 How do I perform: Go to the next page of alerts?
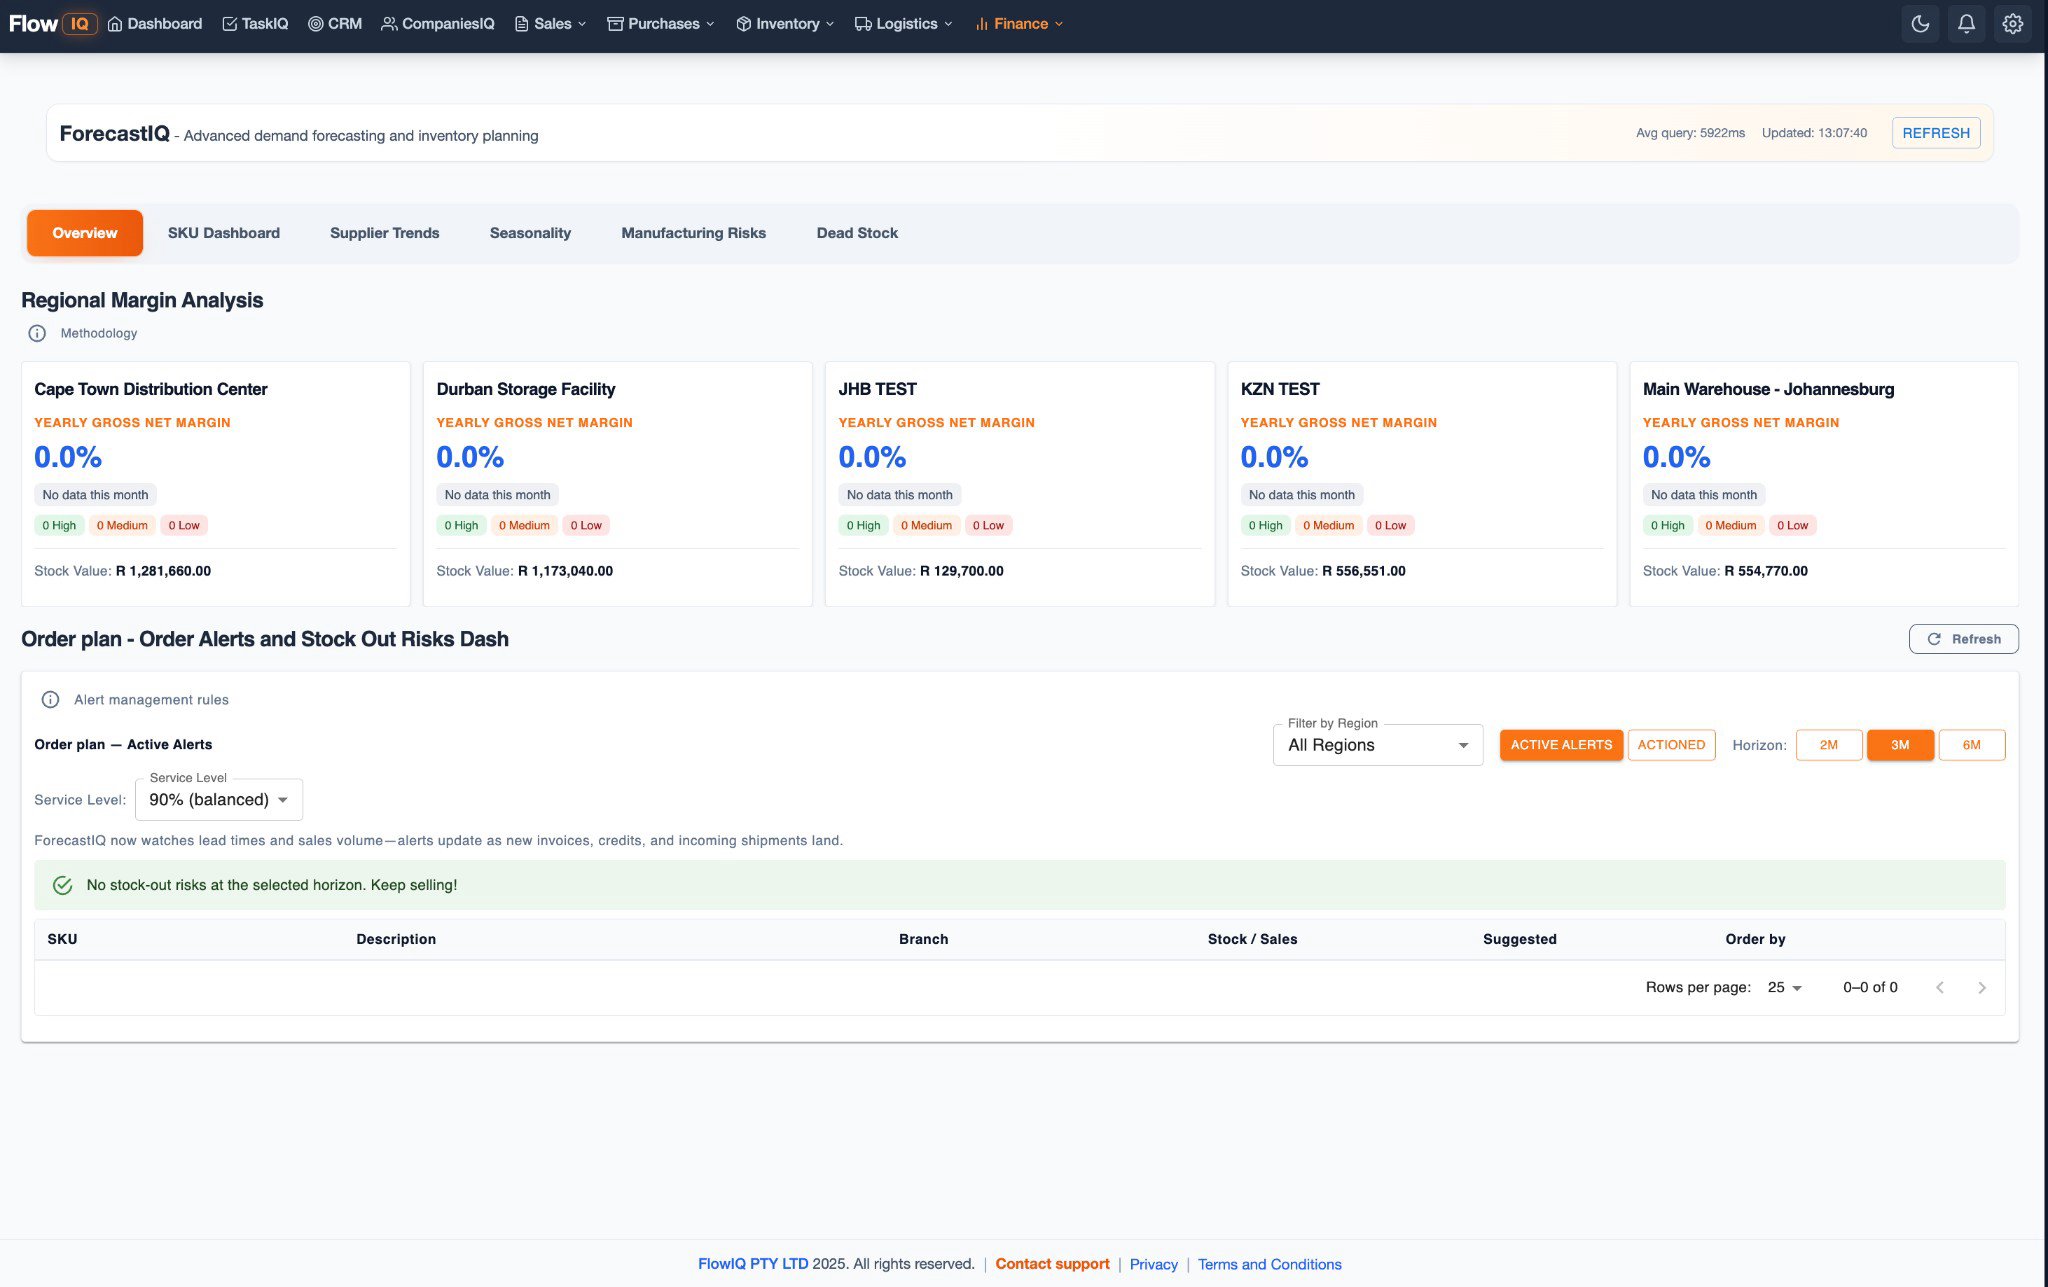(1982, 987)
